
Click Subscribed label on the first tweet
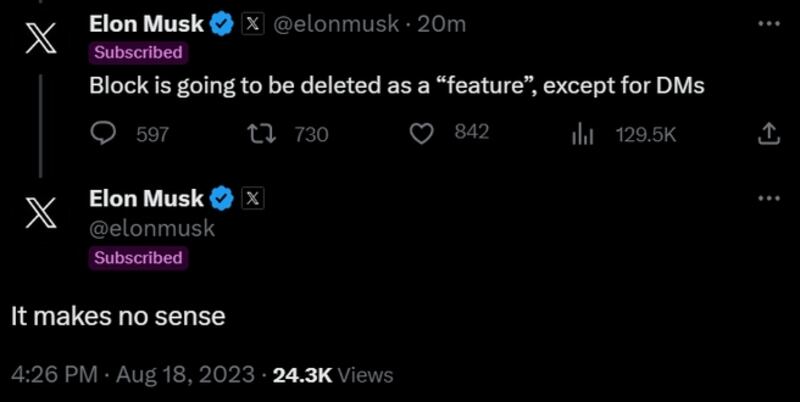(x=138, y=53)
